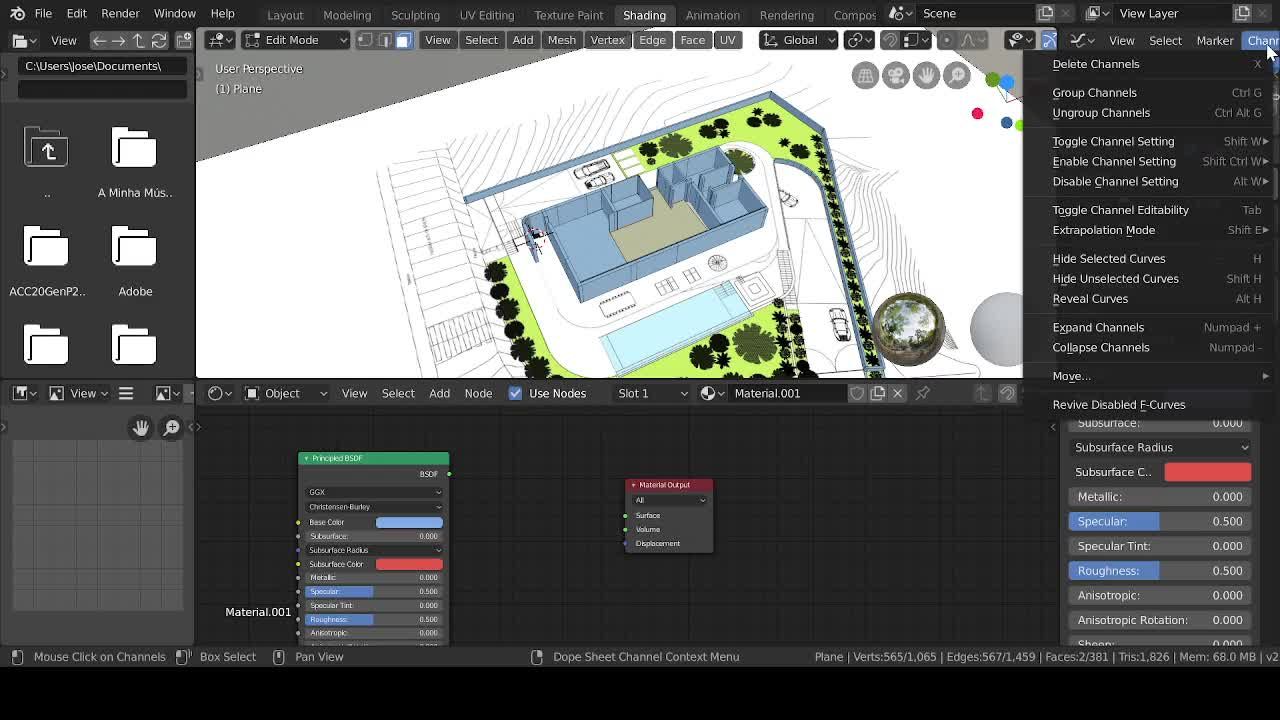Toggle the viewport grid/ortho icon
The image size is (1280, 720).
(864, 74)
